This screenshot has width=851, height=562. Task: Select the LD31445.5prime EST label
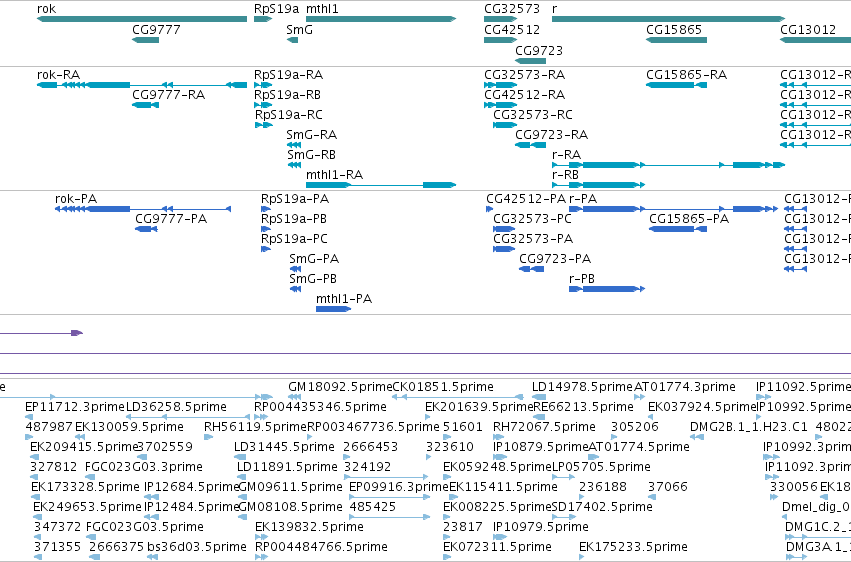click(284, 447)
